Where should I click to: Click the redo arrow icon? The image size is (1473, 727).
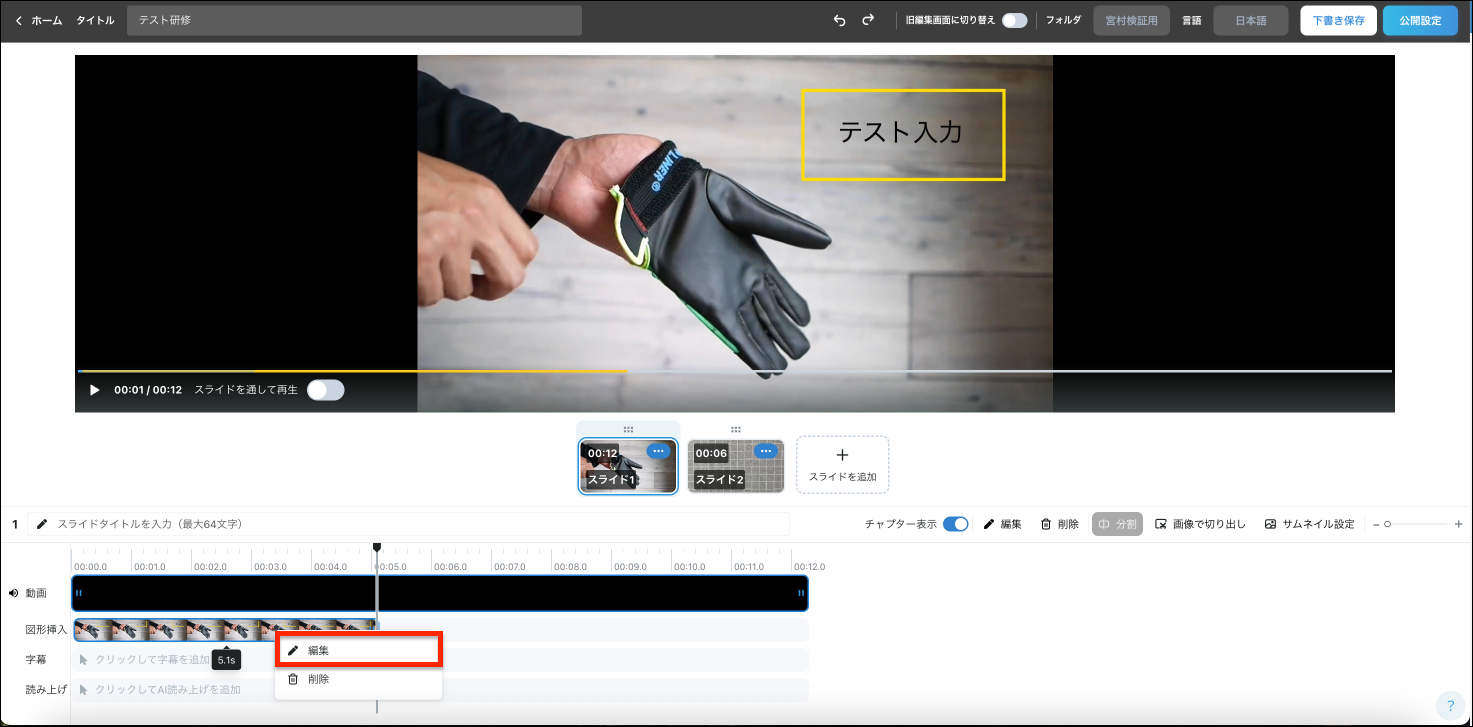[868, 20]
